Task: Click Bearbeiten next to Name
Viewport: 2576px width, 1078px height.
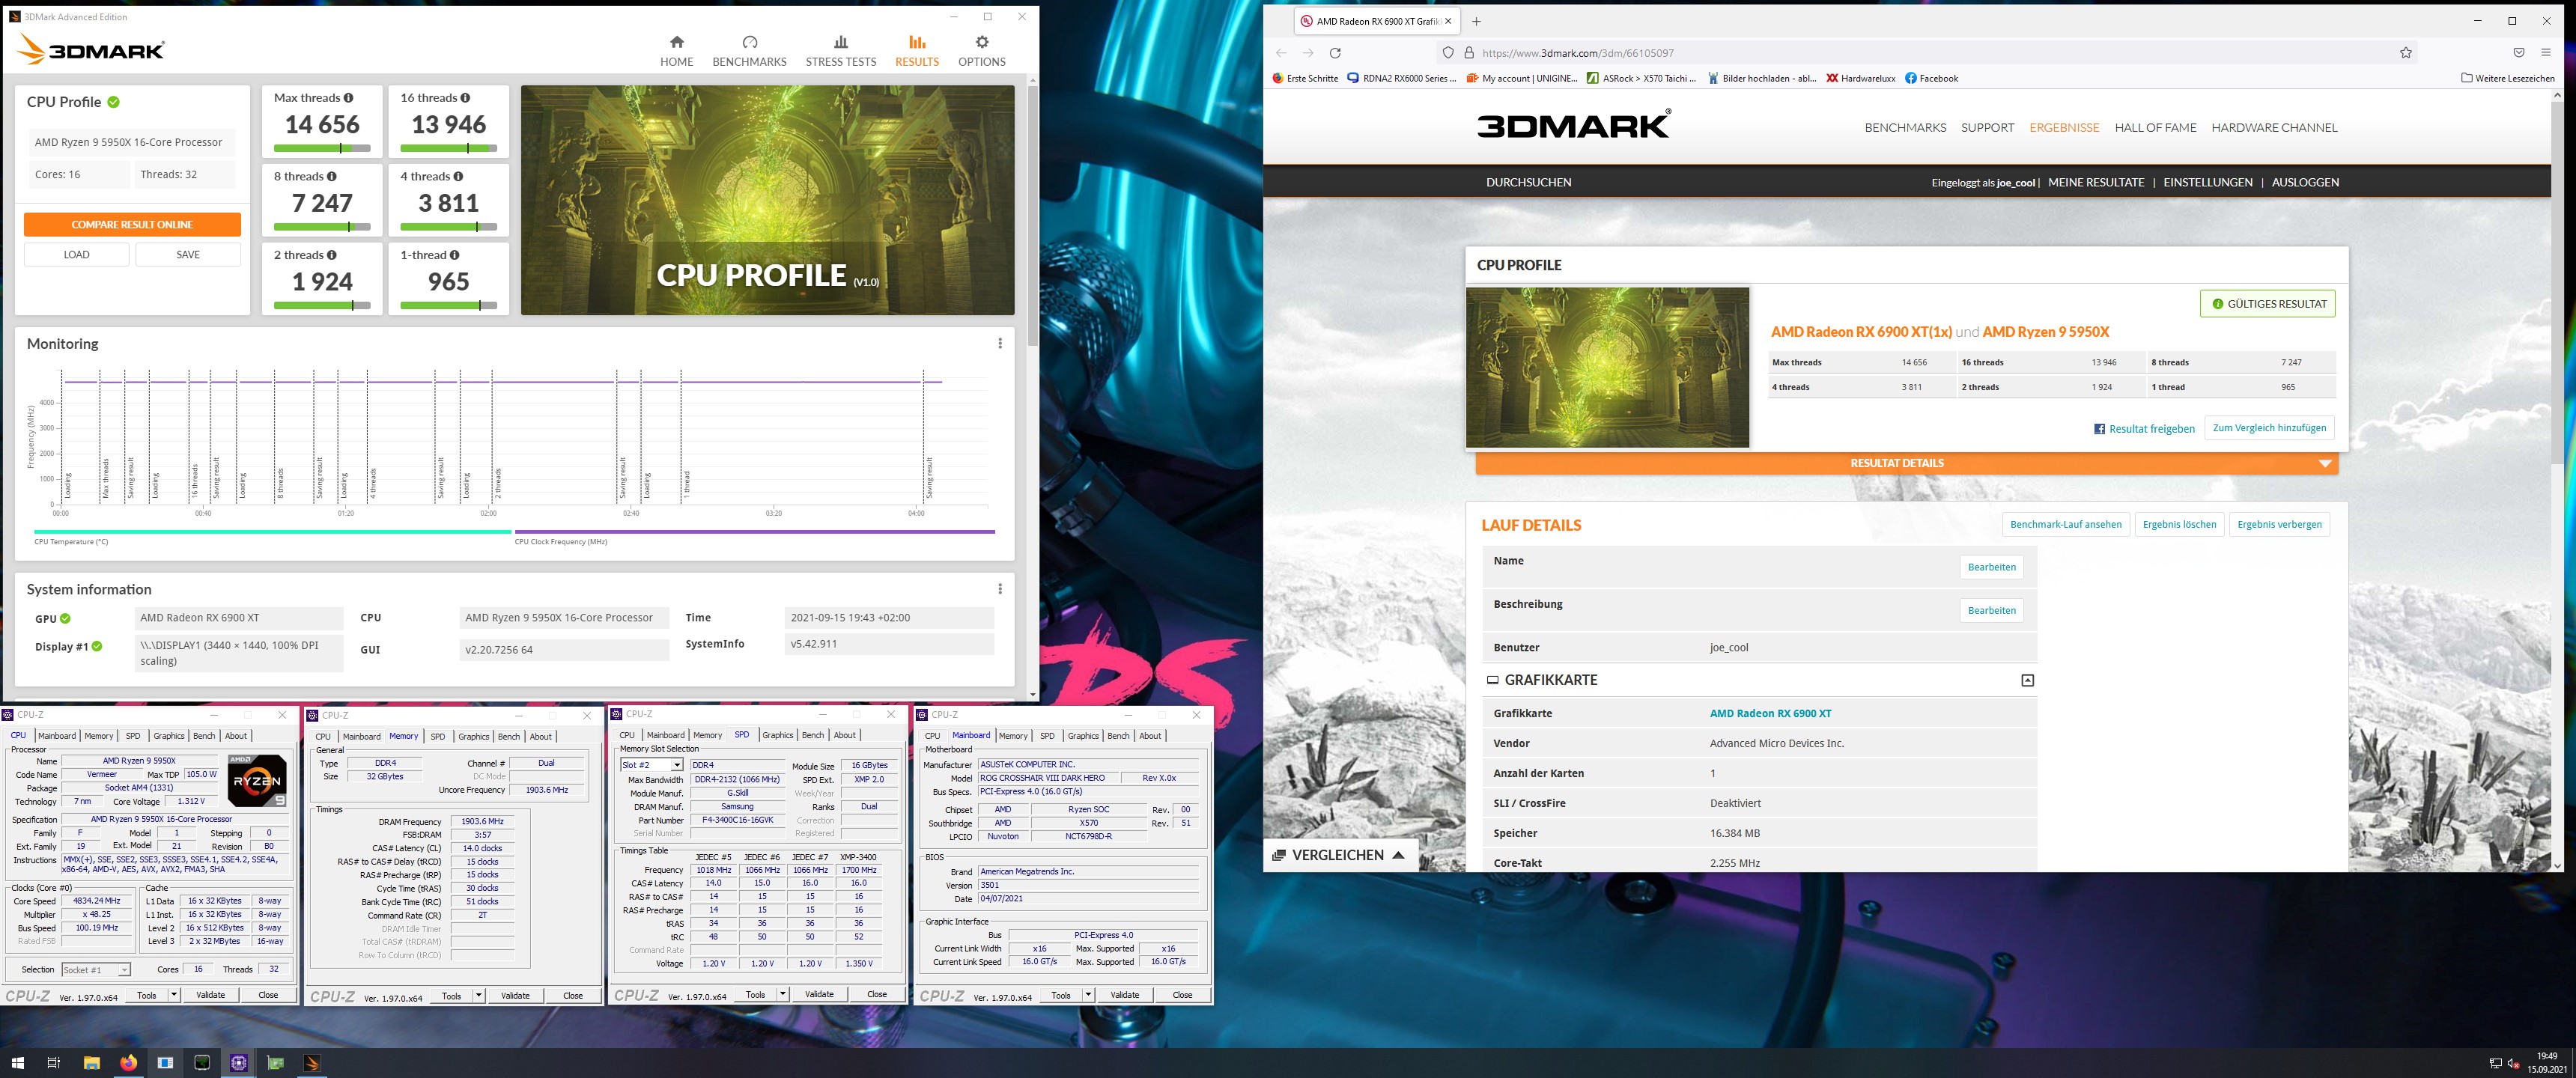Action: point(1991,567)
